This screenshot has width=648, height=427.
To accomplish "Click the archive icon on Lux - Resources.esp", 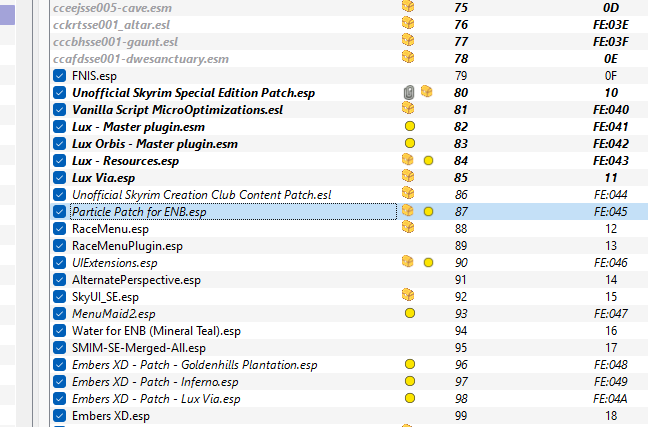I will 408,159.
